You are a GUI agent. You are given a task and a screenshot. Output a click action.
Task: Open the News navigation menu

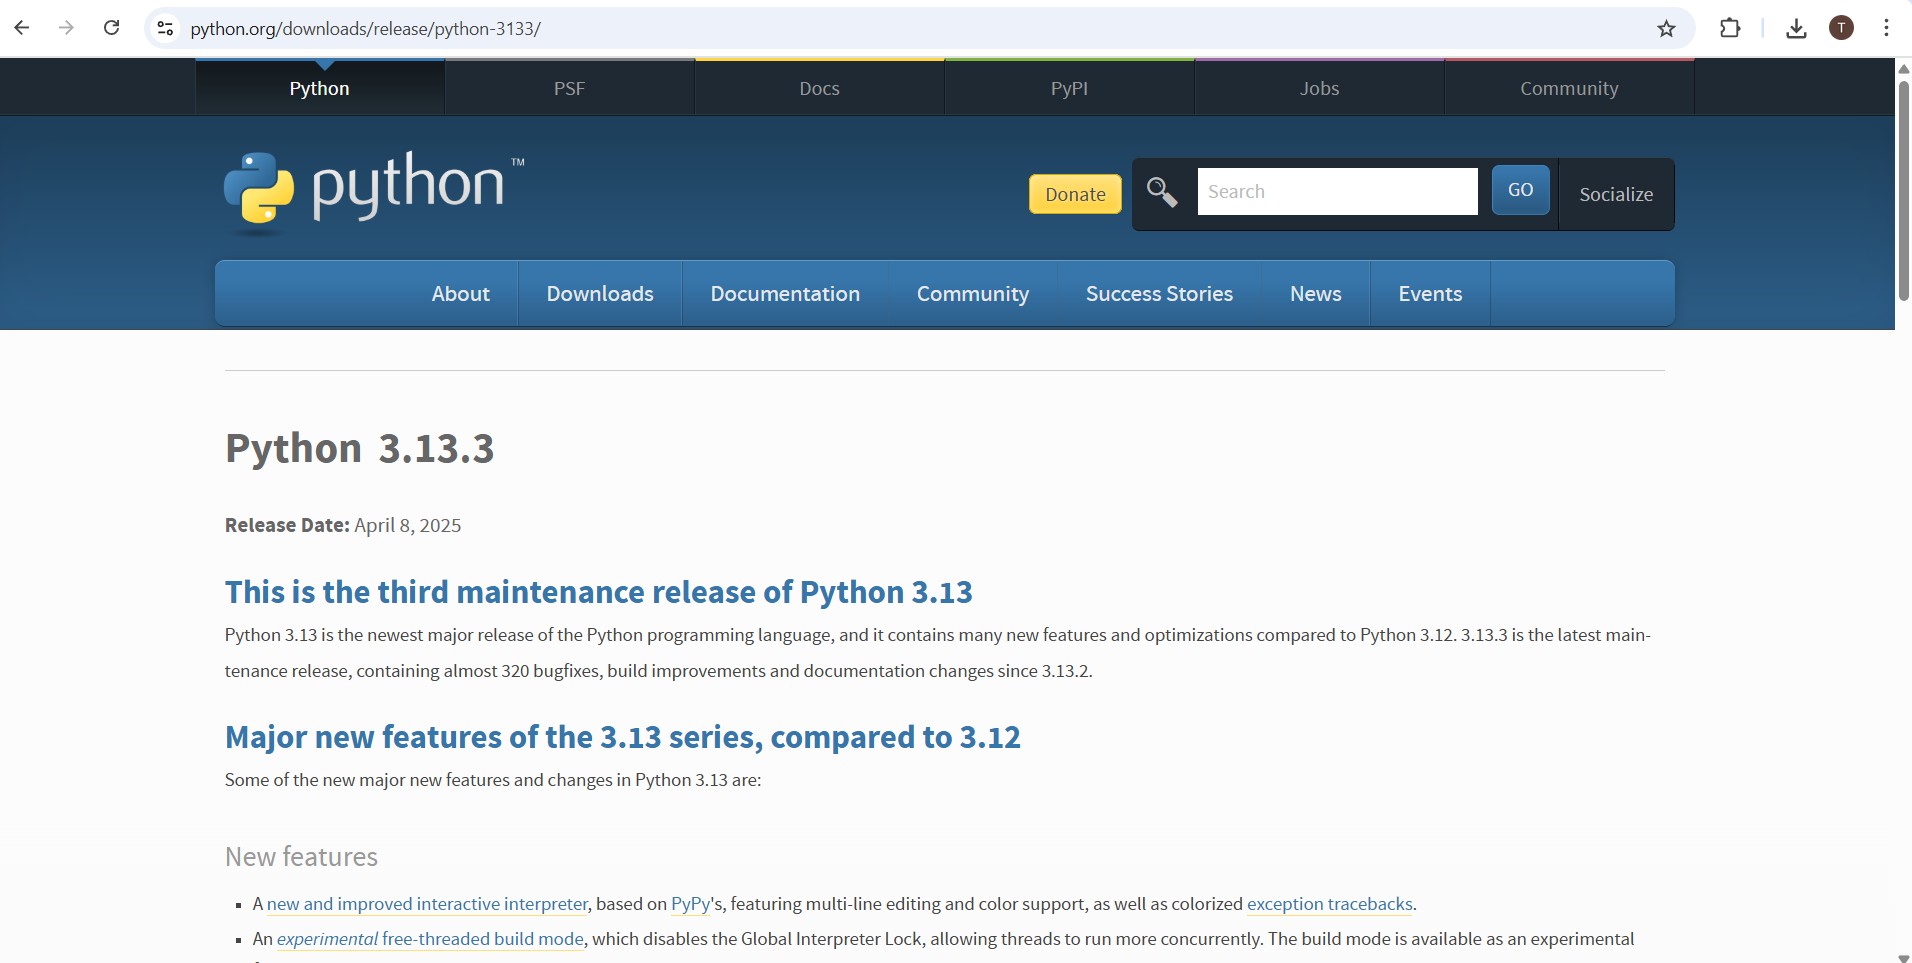(1316, 294)
